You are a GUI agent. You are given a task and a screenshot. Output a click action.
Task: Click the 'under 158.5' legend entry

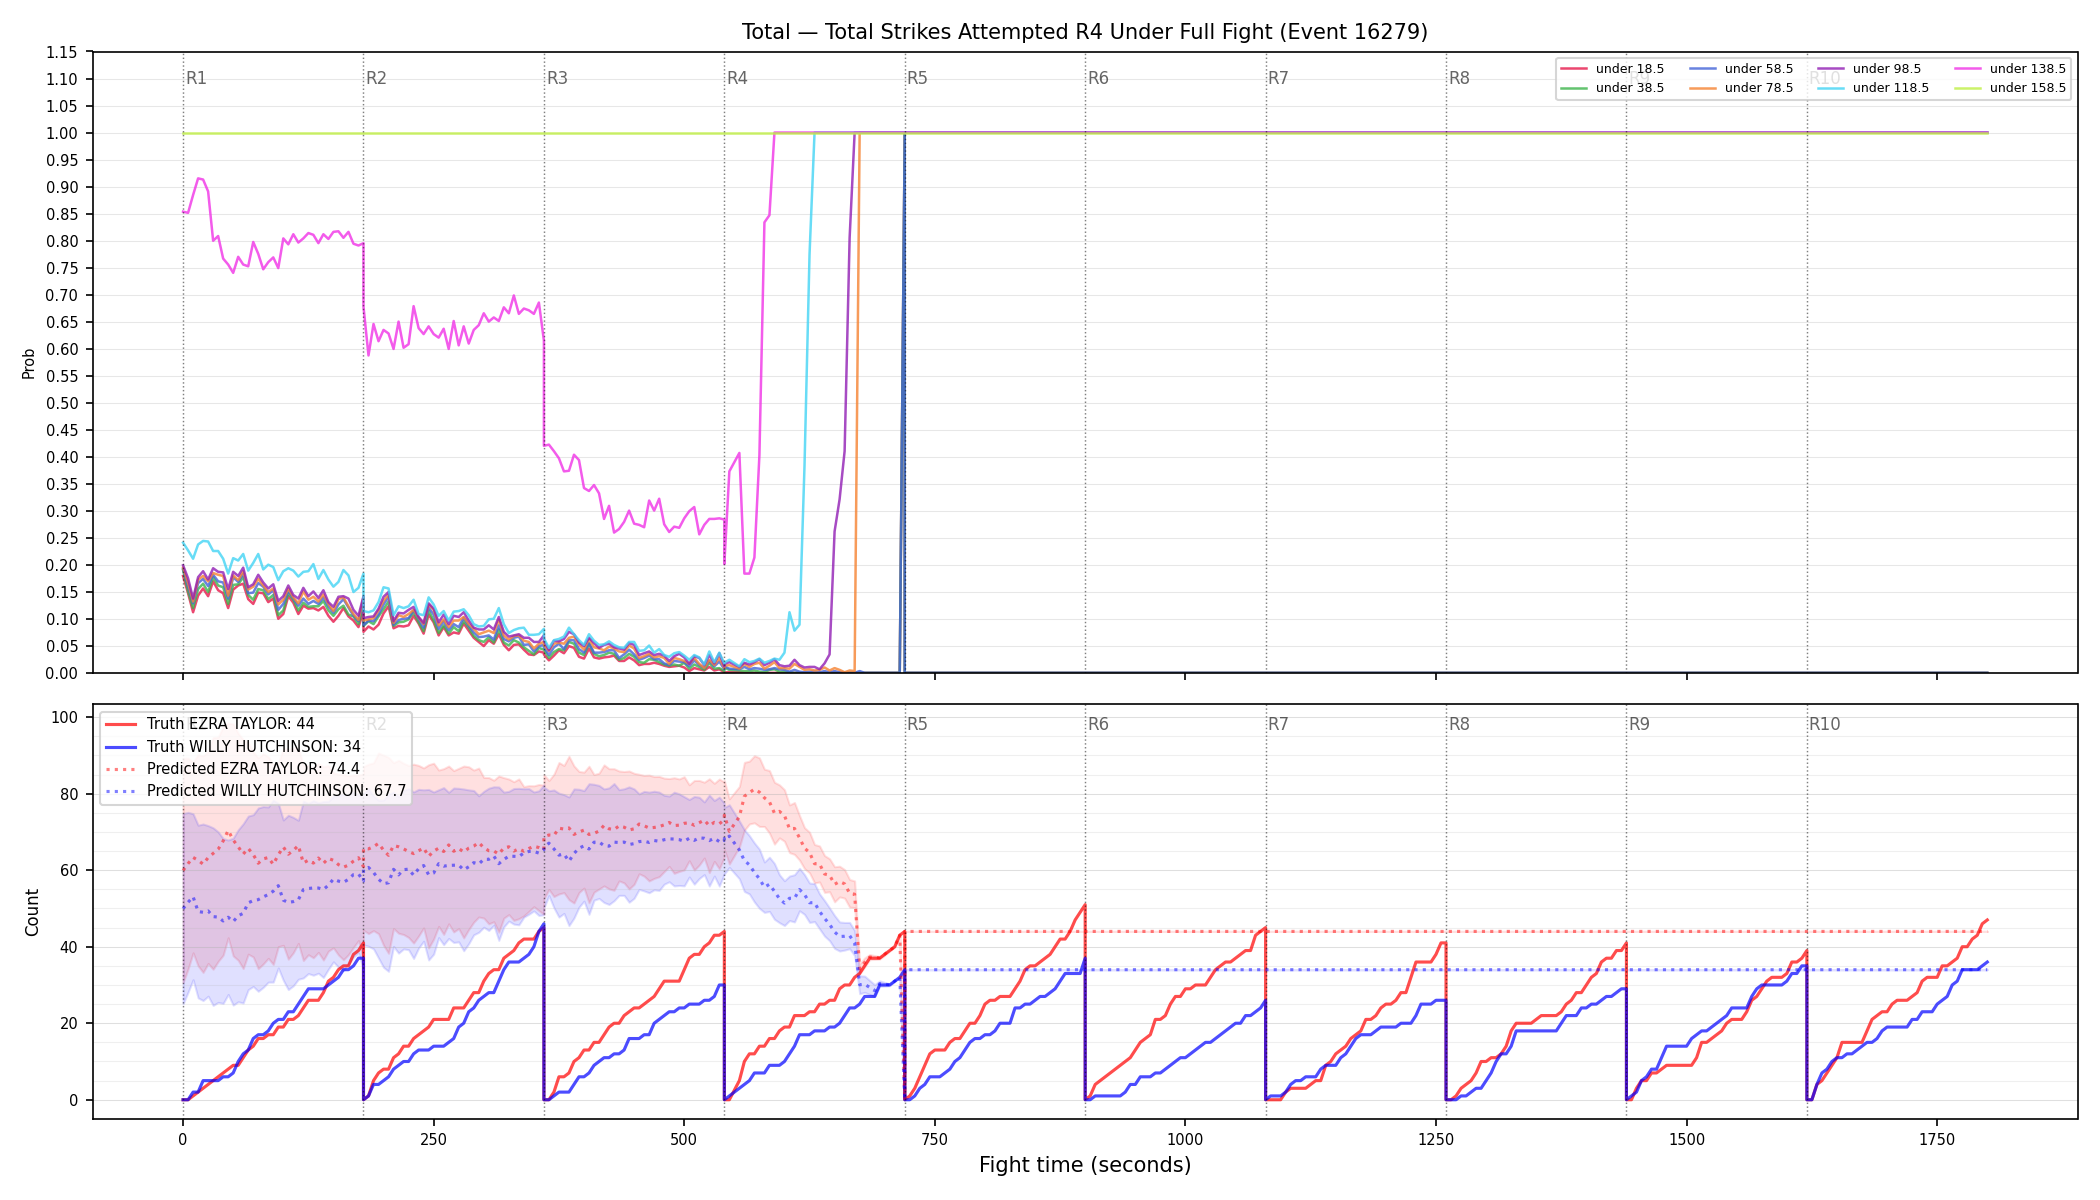point(2010,88)
